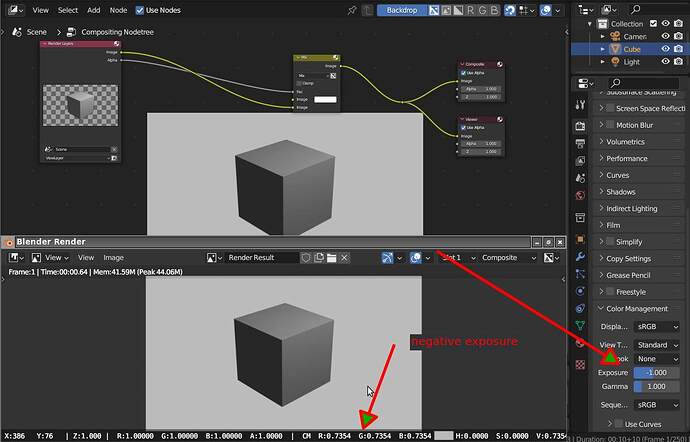690x442 pixels.
Task: Open the Render properties tab
Action: pyautogui.click(x=580, y=127)
